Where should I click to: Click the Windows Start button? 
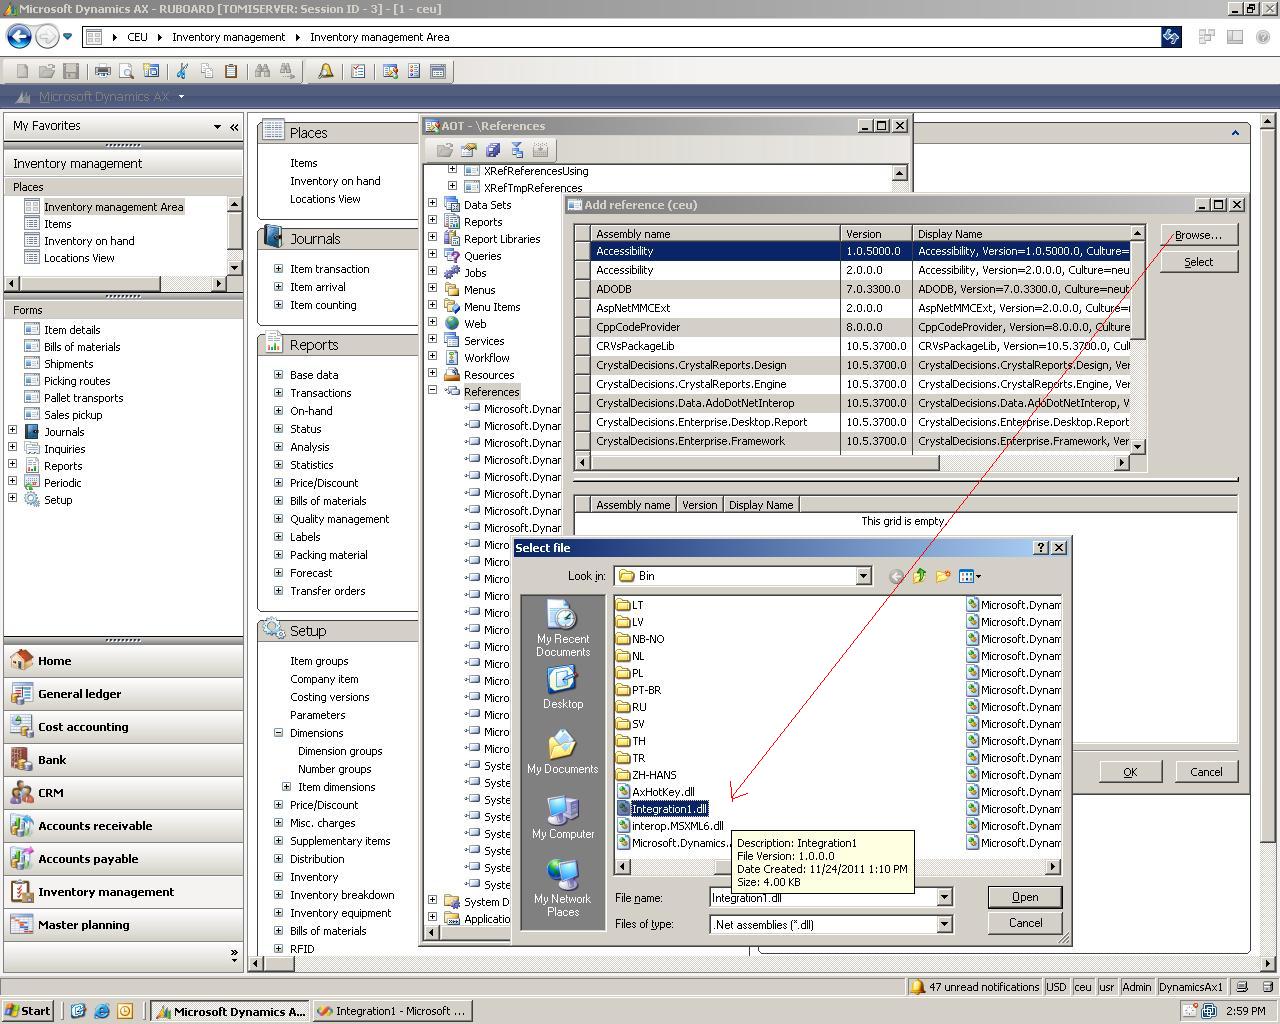28,1011
